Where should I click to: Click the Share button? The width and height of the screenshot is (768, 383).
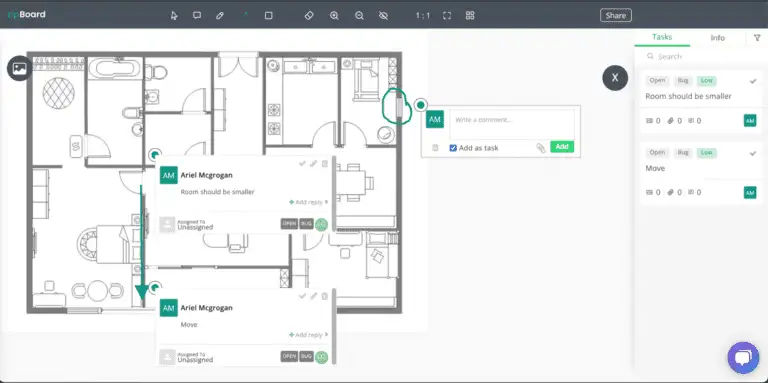click(x=616, y=16)
